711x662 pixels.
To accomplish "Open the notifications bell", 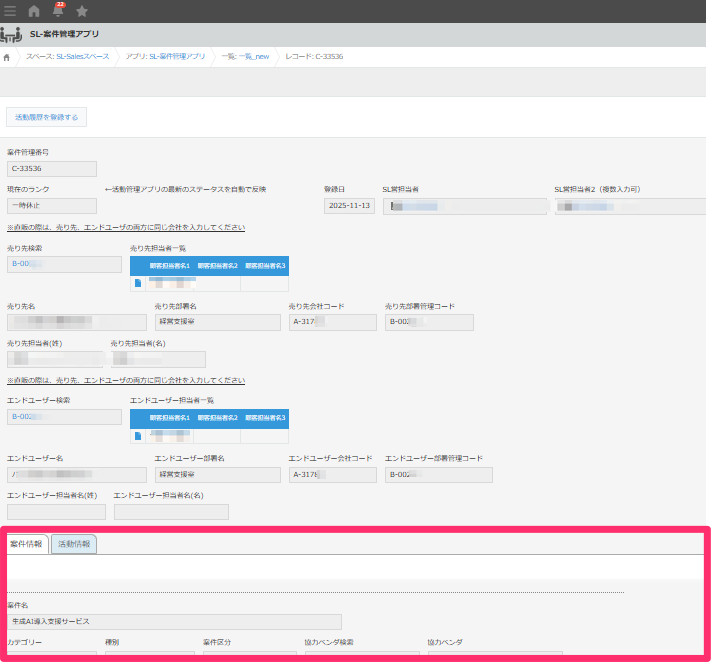I will [x=58, y=11].
